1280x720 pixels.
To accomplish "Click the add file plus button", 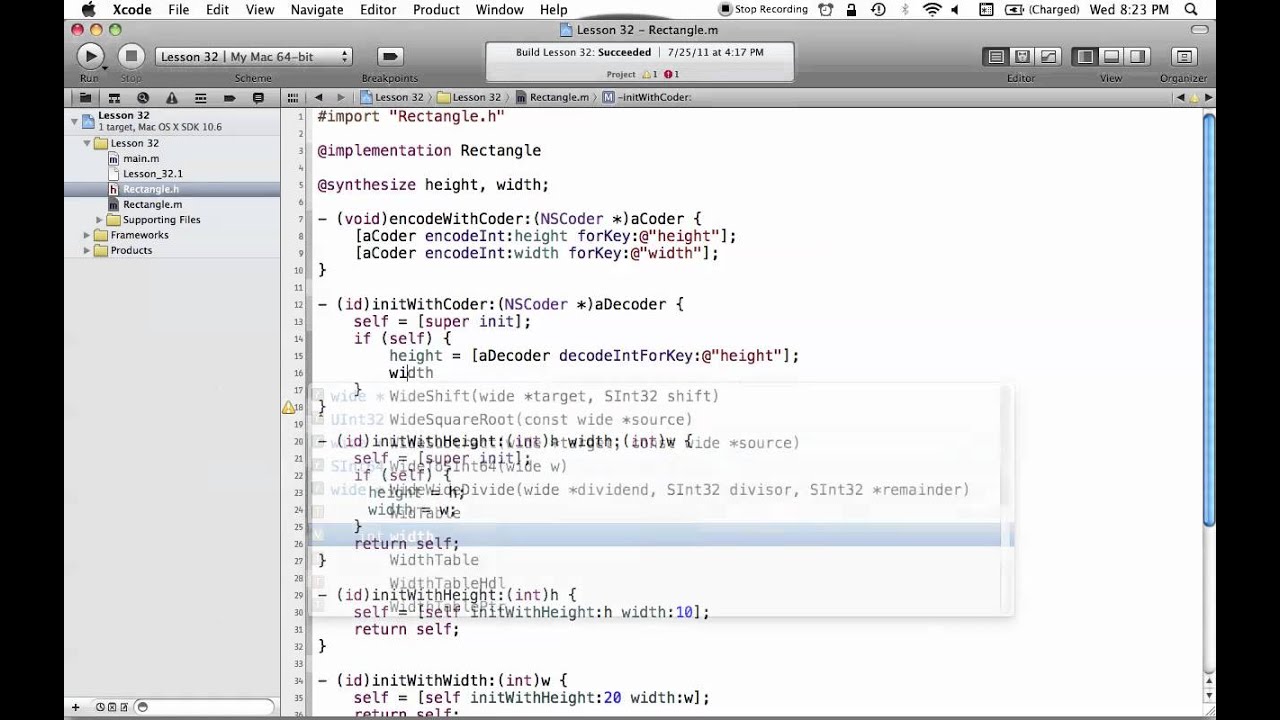I will pos(75,707).
